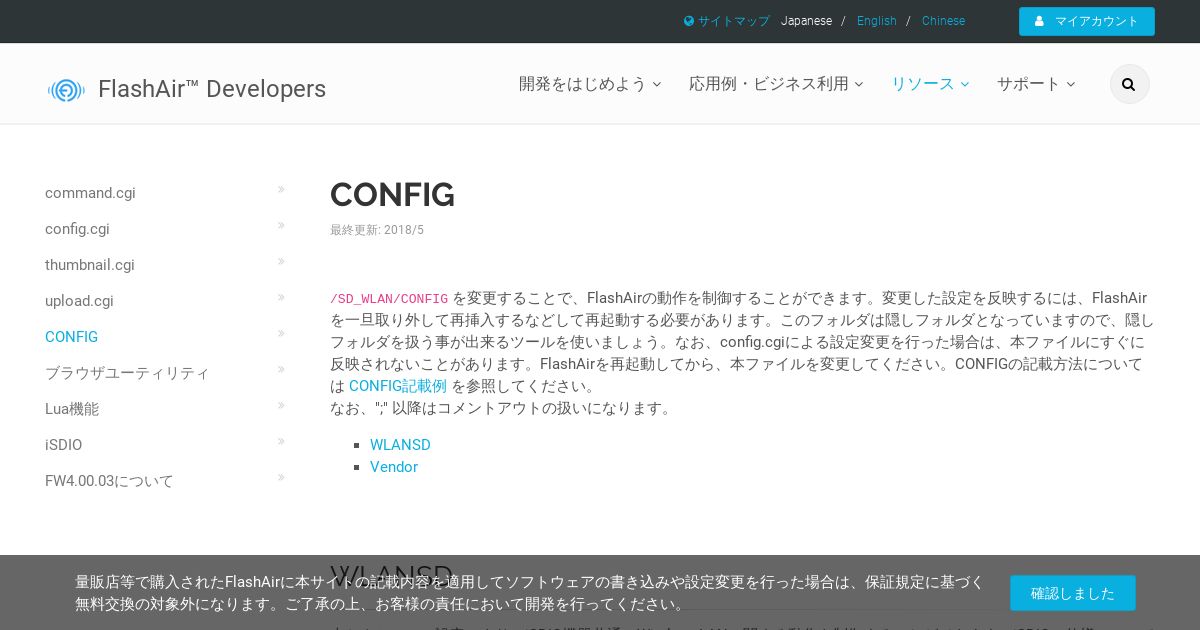Screen dimensions: 1200x630
Task: Expand the 応用例・ビジネス利用 dropdown menu
Action: click(776, 84)
